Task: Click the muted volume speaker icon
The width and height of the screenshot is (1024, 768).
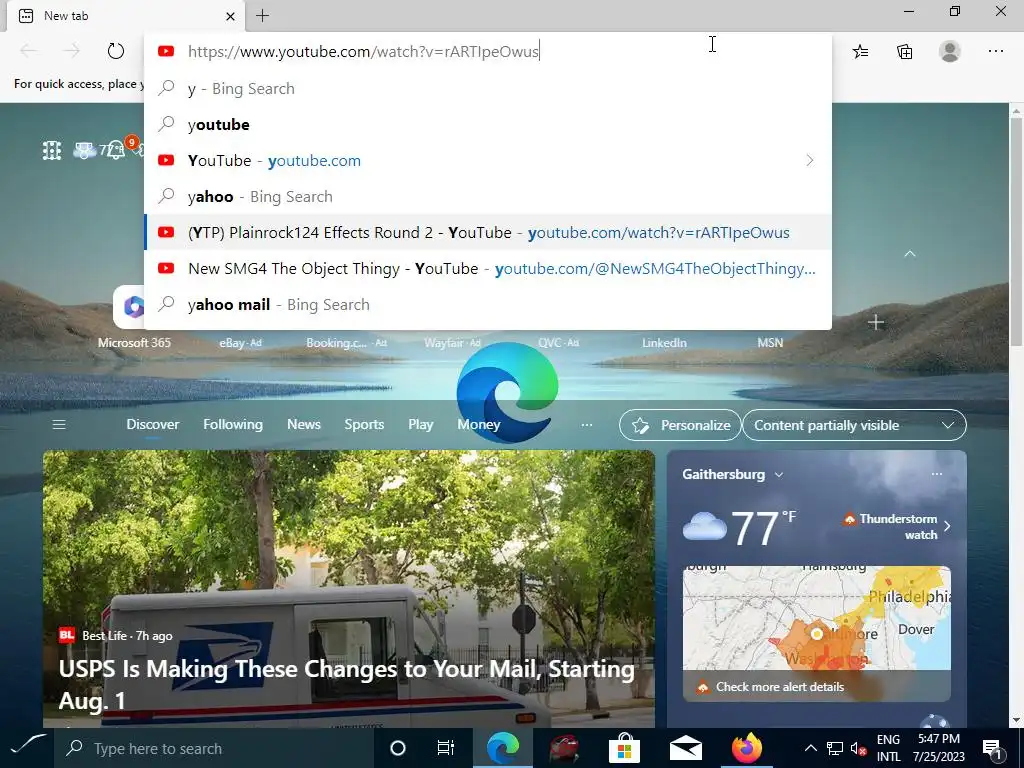Action: coord(858,749)
